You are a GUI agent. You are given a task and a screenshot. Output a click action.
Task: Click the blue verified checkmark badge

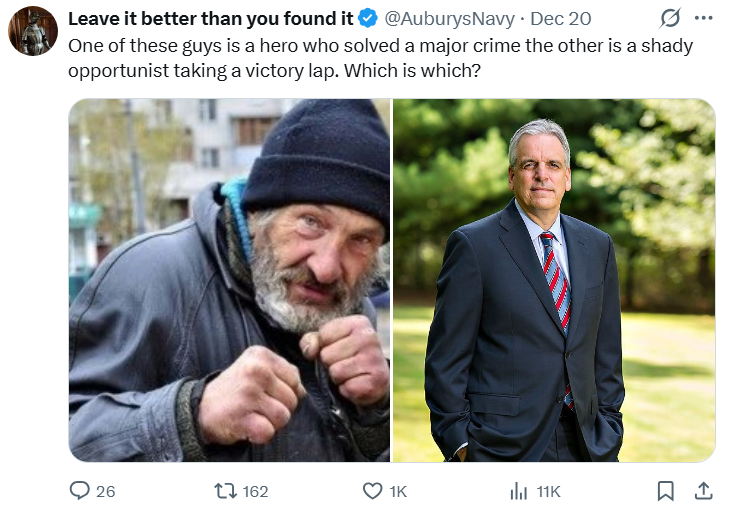(x=369, y=19)
